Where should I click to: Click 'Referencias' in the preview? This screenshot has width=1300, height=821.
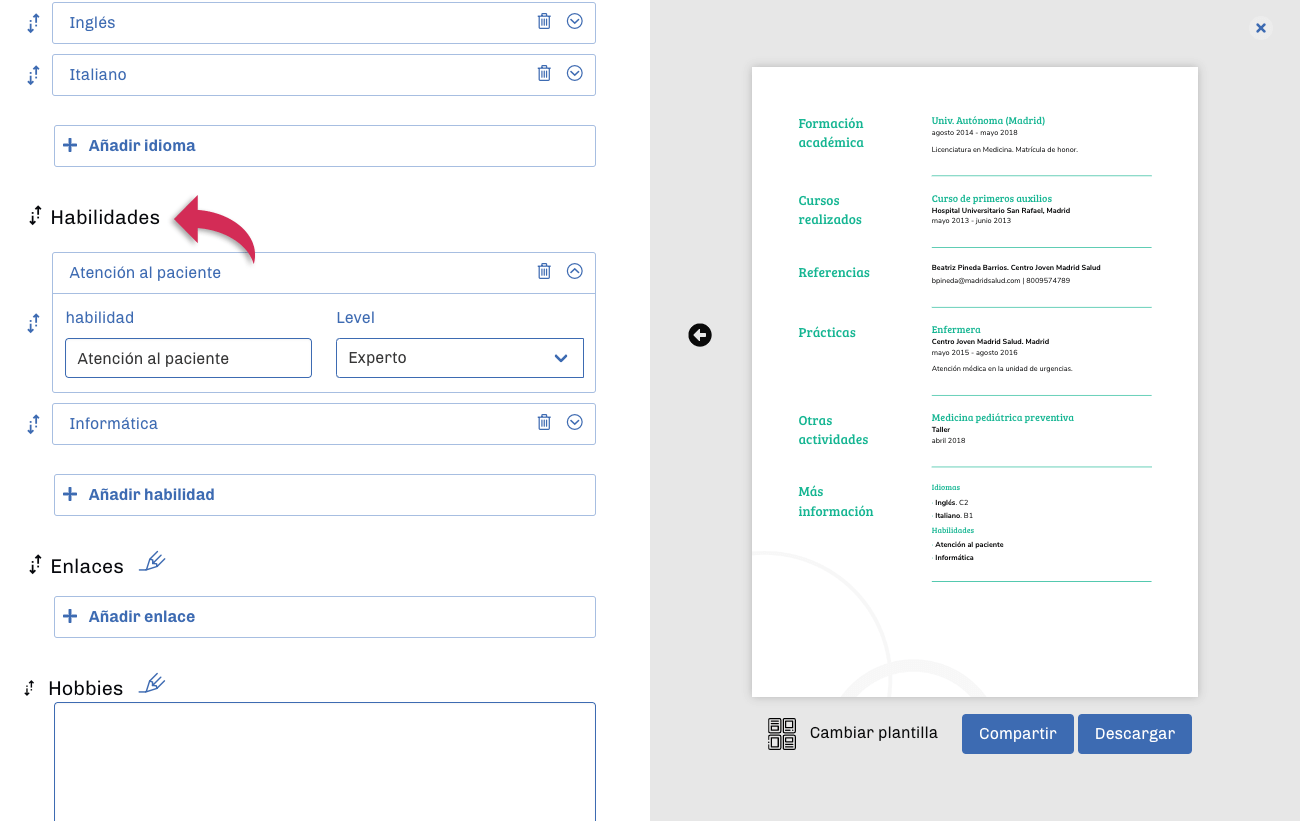click(x=834, y=272)
